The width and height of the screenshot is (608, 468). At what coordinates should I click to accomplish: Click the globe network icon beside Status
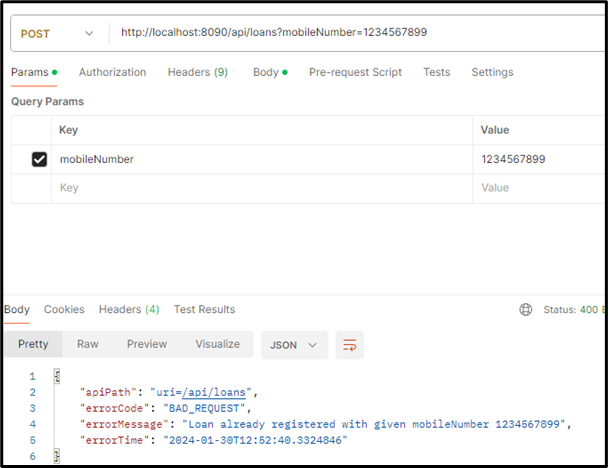tap(526, 310)
